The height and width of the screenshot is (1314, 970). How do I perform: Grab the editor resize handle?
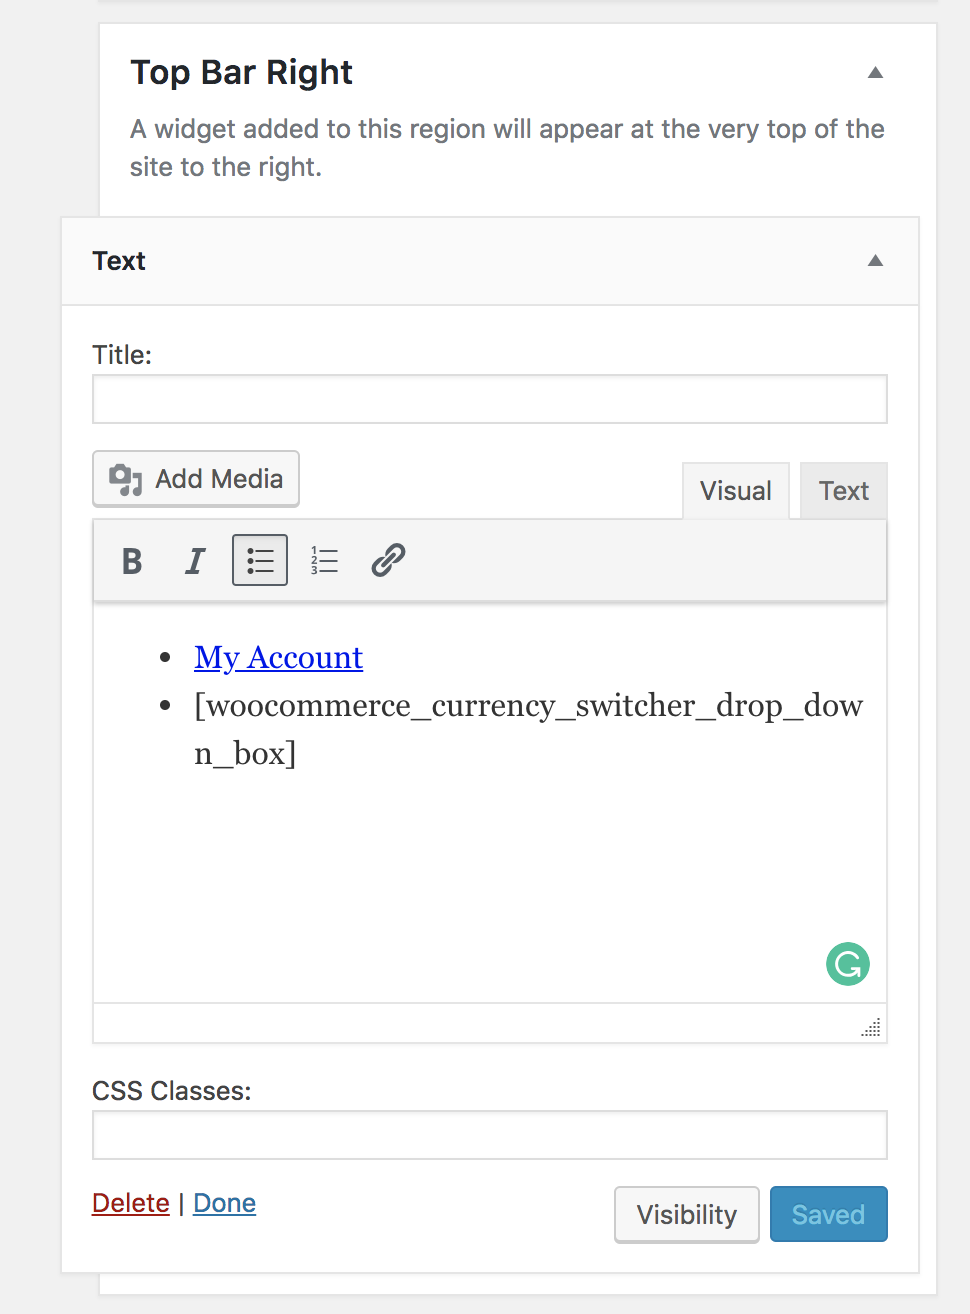[x=871, y=1027]
